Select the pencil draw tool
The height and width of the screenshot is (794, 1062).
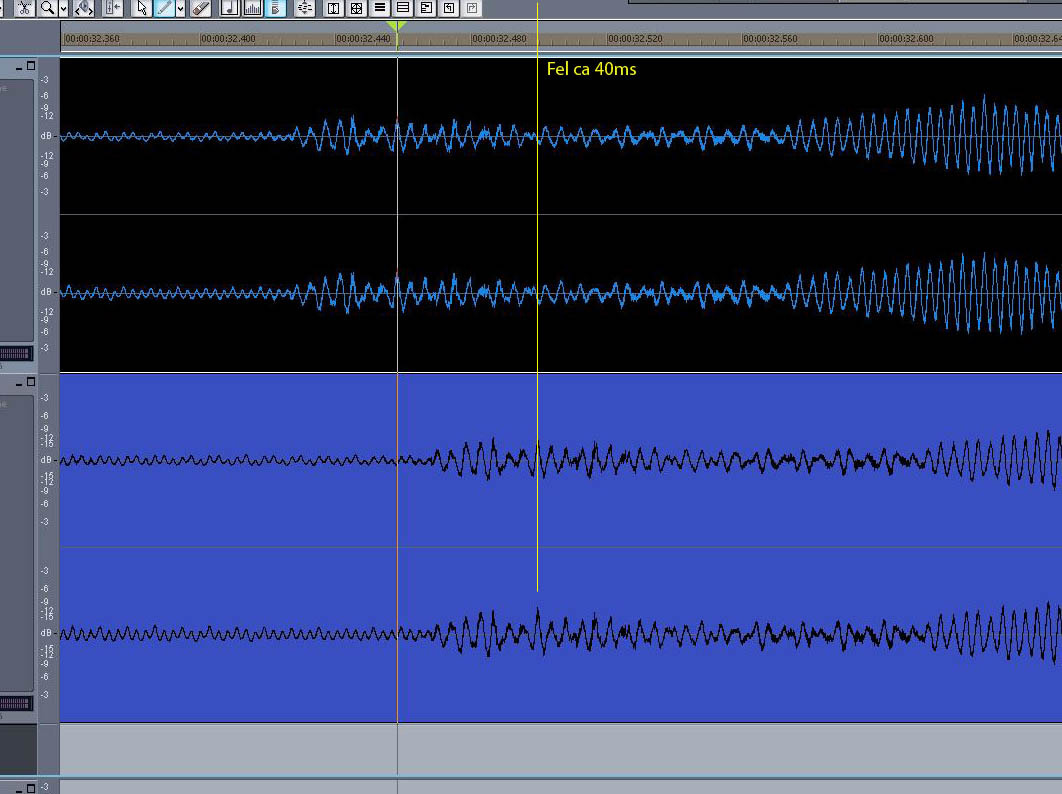164,8
